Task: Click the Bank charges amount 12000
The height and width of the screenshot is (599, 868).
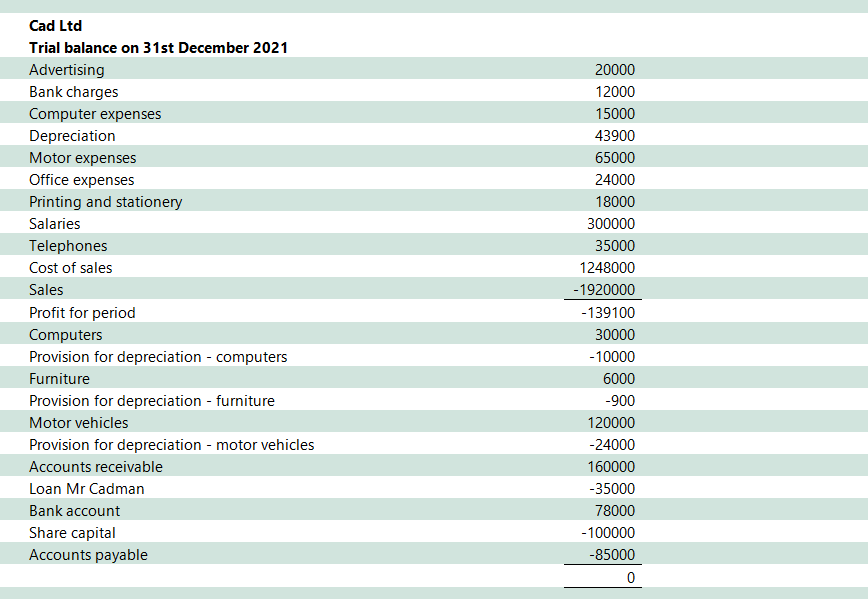Action: pyautogui.click(x=614, y=92)
